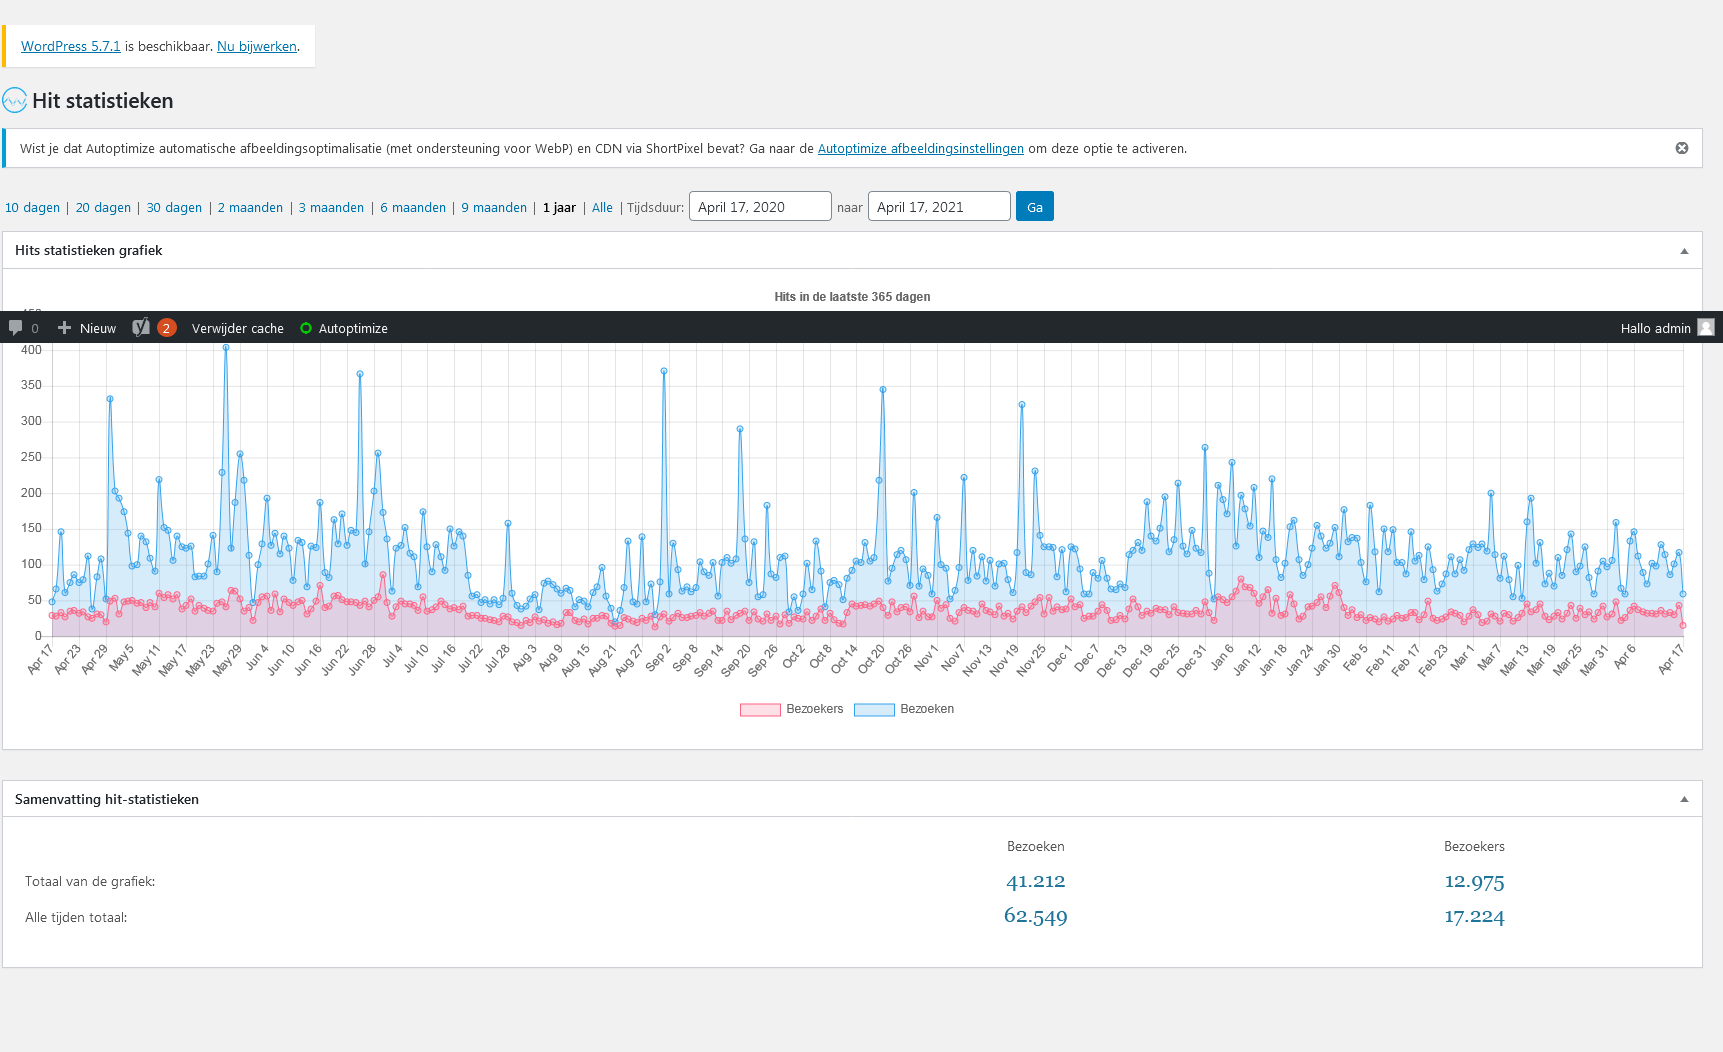Open the WordPress 5.7.1 link
Screen dimensions: 1723x1052
(x=70, y=46)
